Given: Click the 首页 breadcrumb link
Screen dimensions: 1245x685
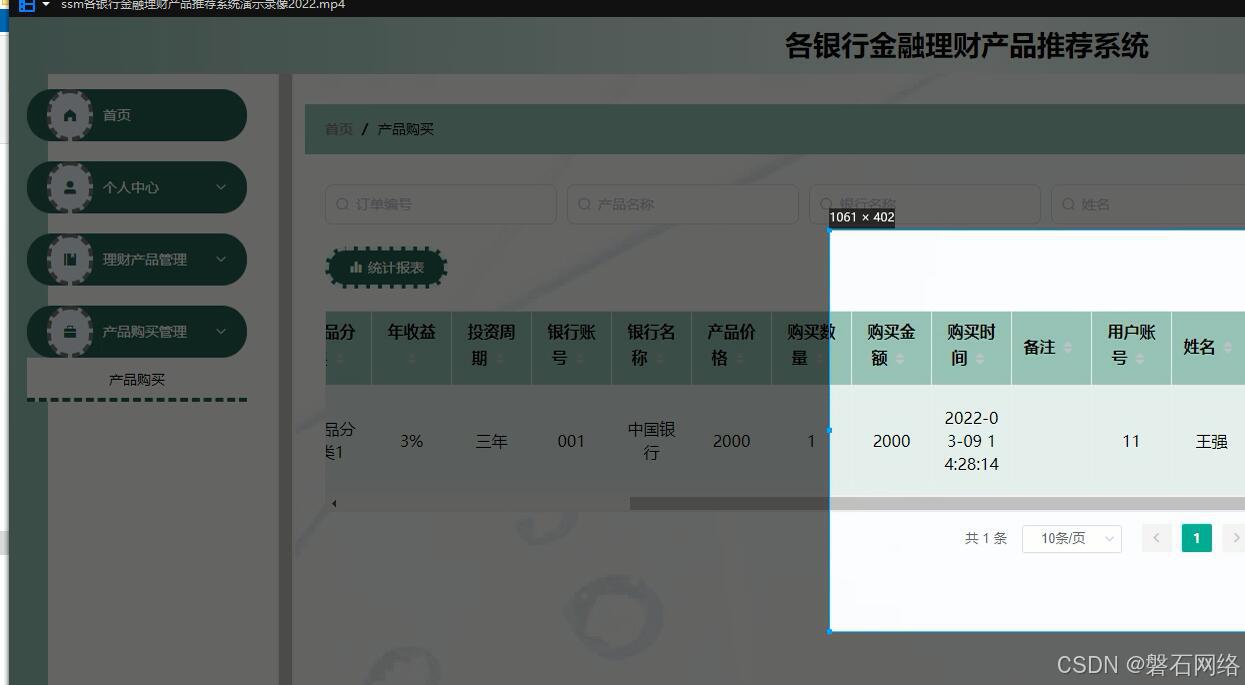Looking at the screenshot, I should (339, 129).
